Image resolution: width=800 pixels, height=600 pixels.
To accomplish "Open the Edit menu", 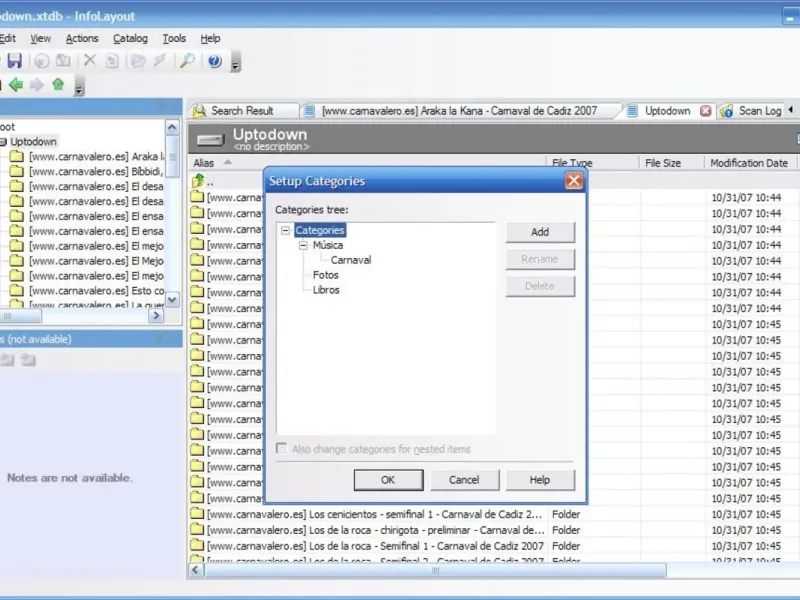I will [x=8, y=38].
